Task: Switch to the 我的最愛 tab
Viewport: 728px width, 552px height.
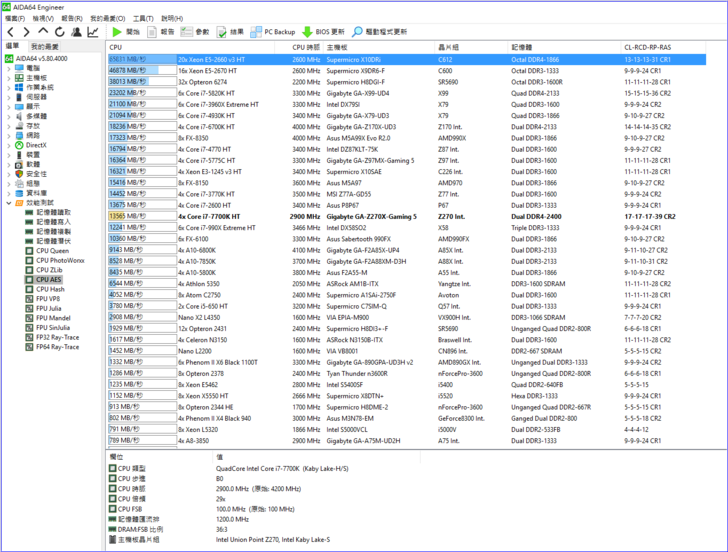Action: click(44, 47)
